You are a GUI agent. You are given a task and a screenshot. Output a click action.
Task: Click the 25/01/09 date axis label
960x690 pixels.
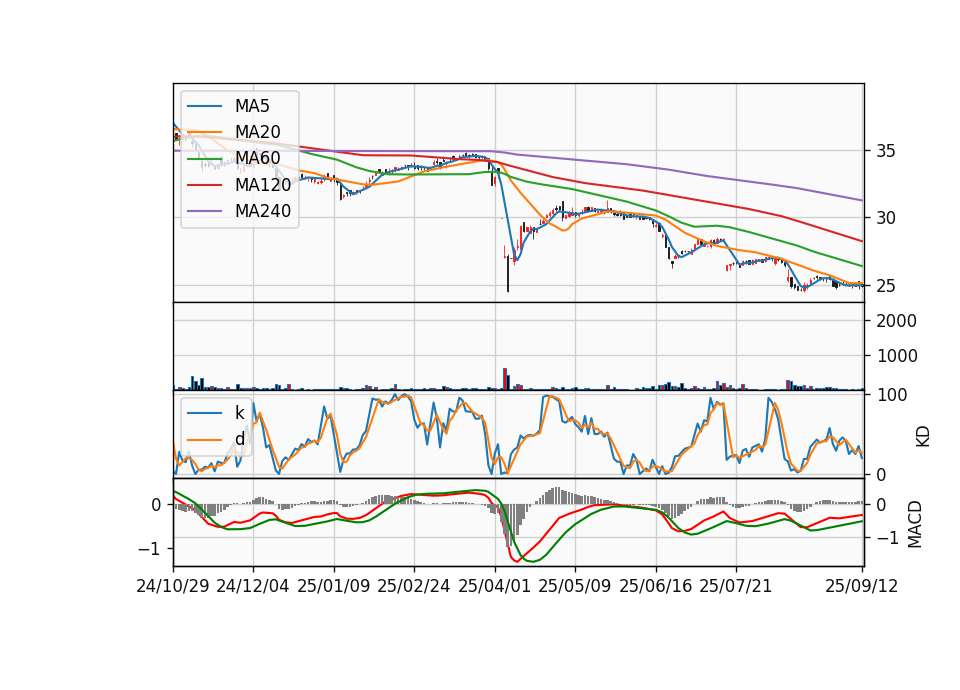[x=333, y=586]
